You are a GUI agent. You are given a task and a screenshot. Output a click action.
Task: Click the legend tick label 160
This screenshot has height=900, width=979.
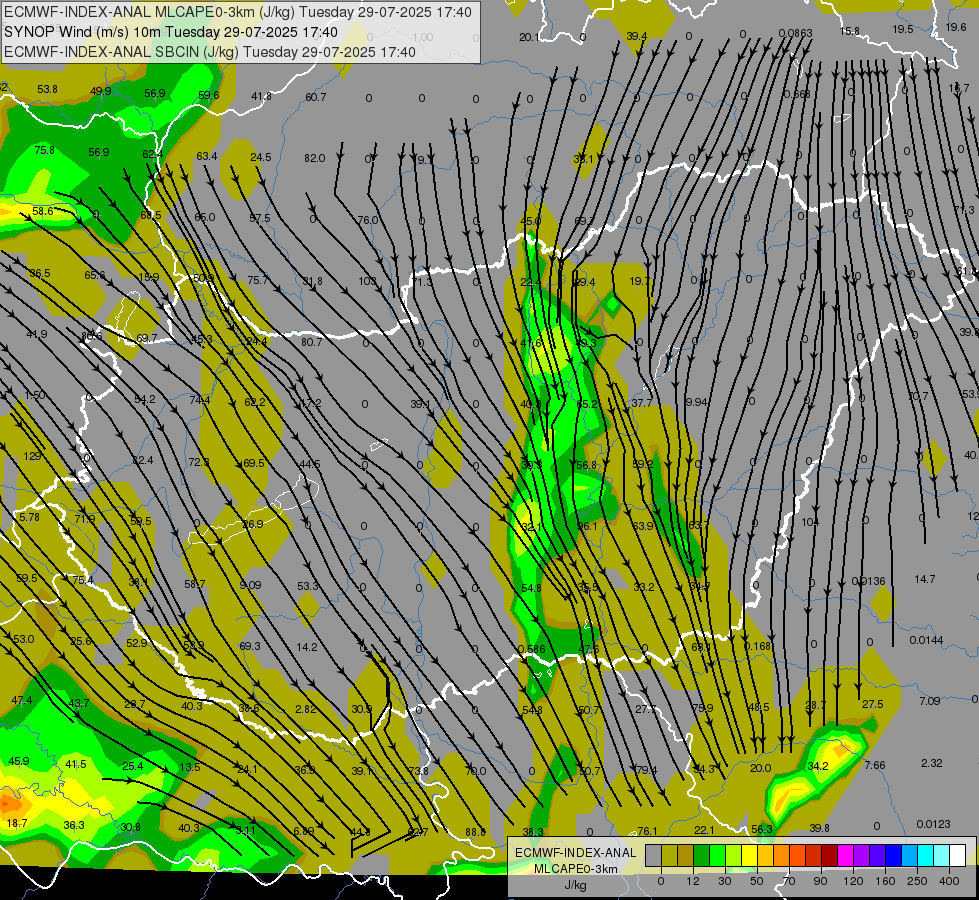(885, 881)
